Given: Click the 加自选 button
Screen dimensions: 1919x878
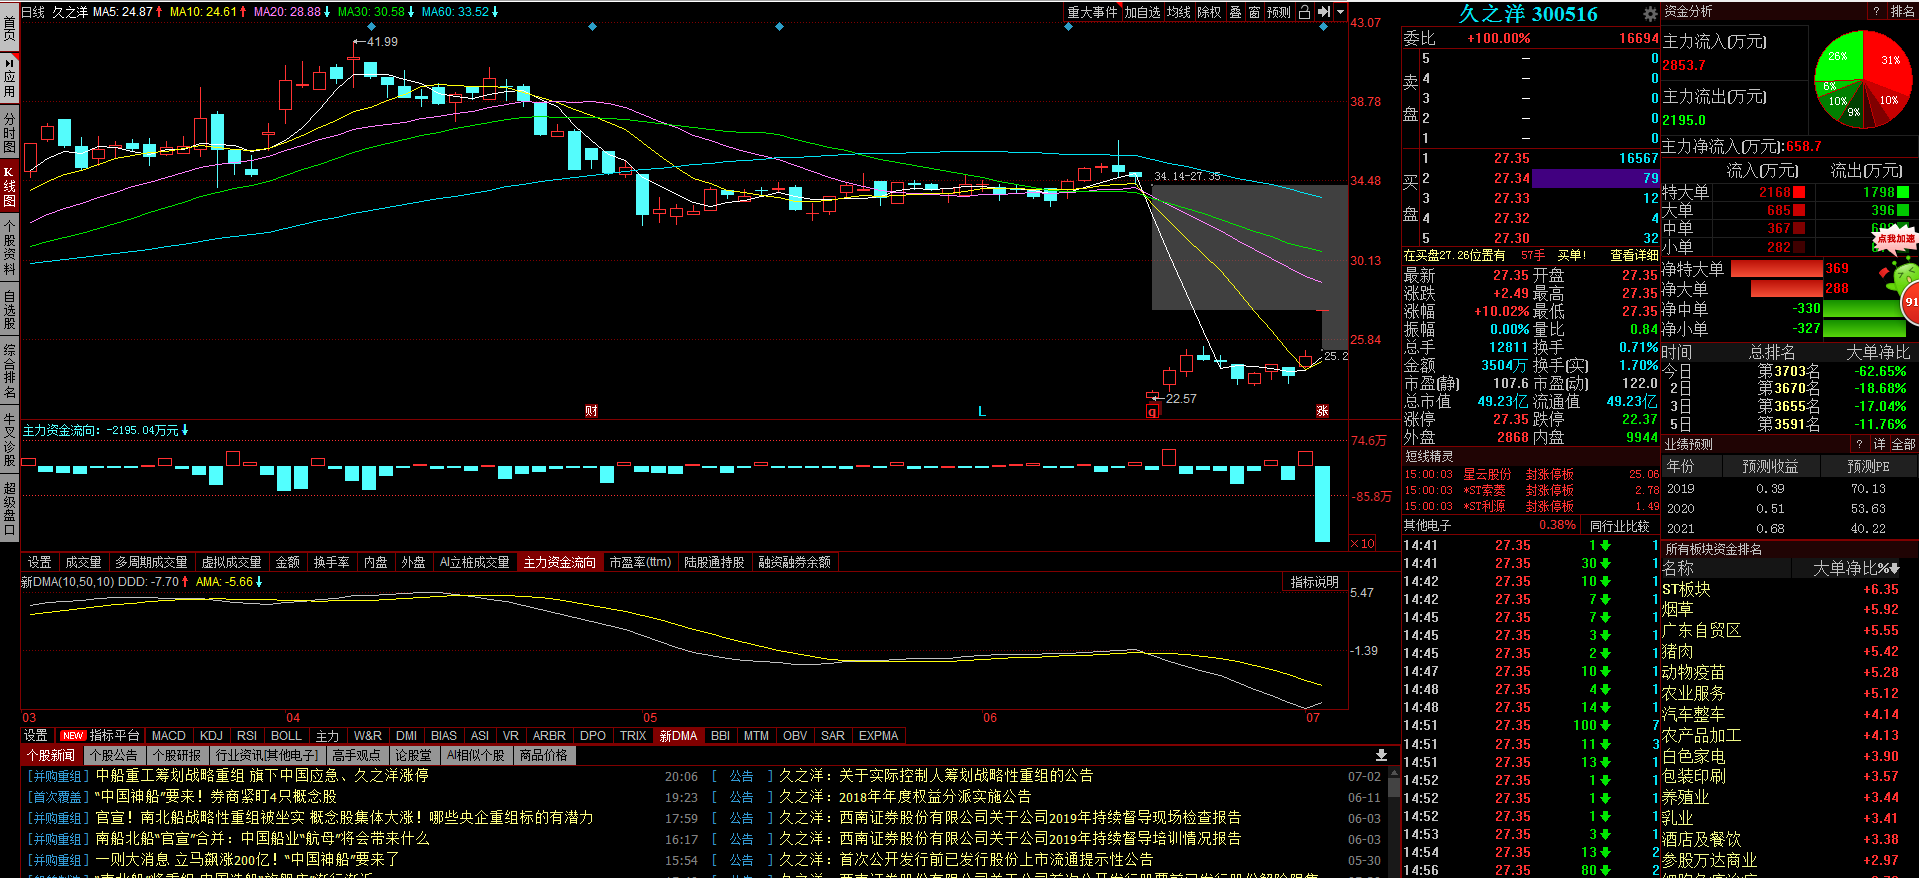Looking at the screenshot, I should click(x=1142, y=12).
